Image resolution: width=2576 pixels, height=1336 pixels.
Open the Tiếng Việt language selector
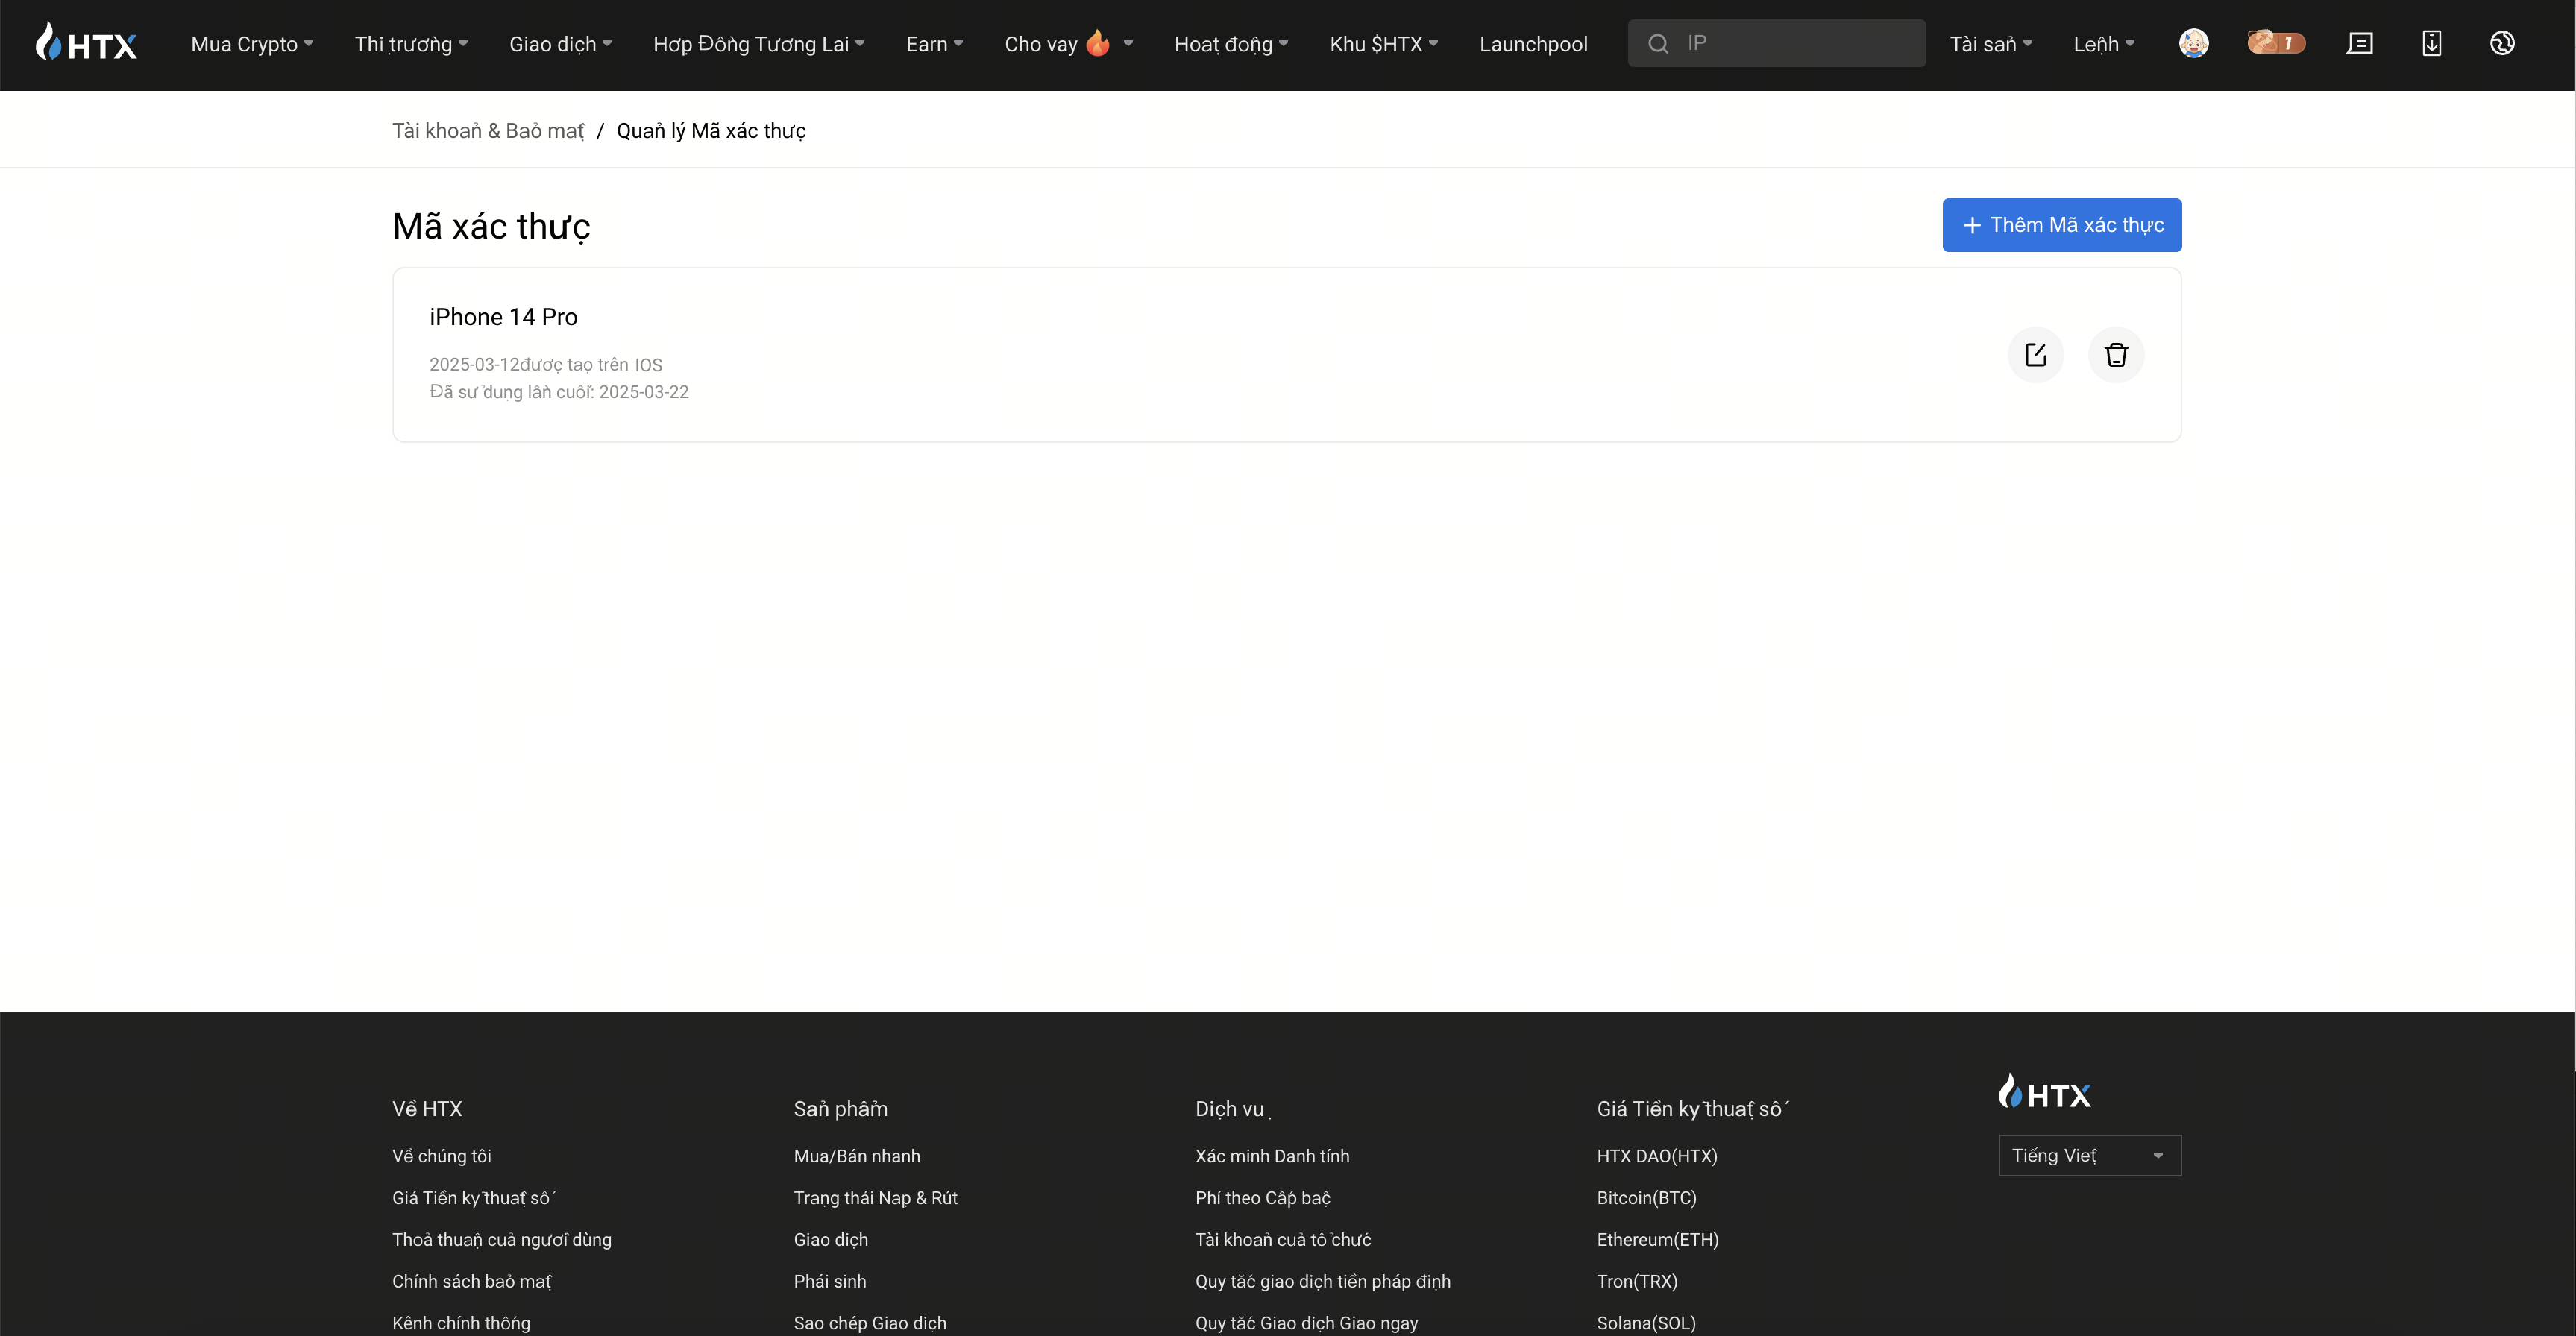[x=2089, y=1155]
